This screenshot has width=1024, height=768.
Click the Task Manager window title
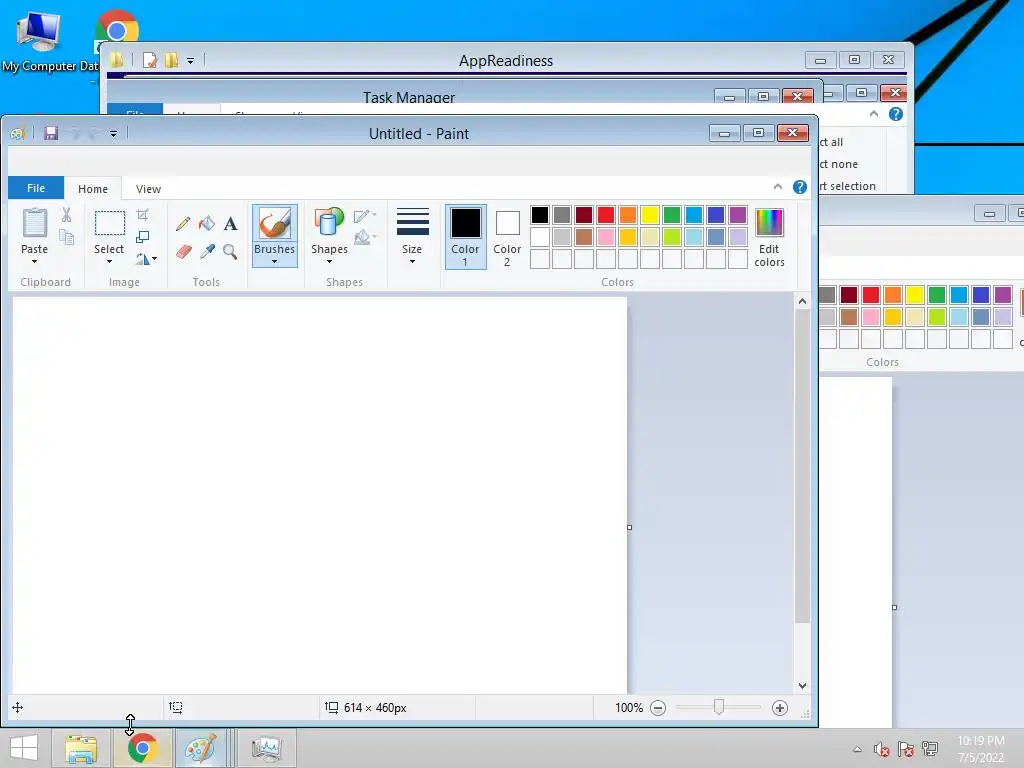409,97
